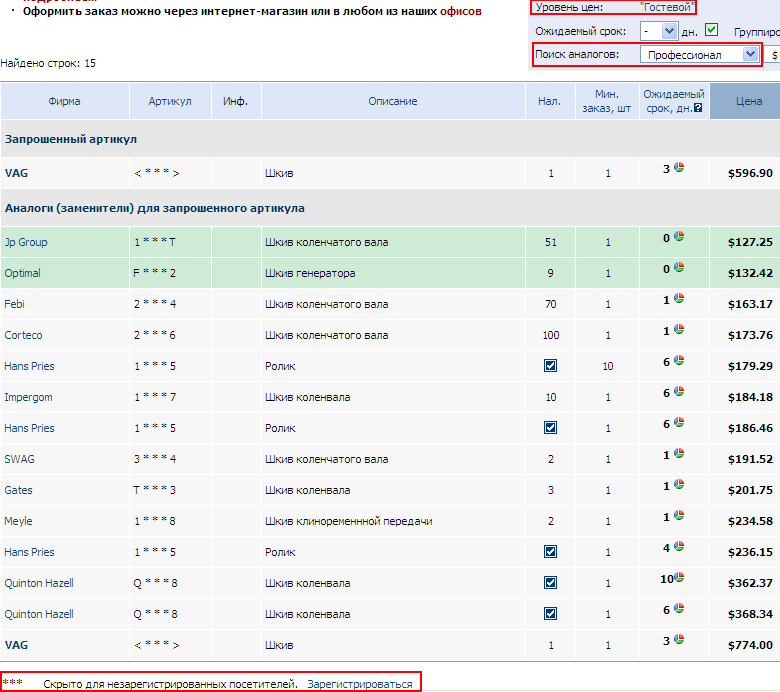Sort by Ожидаемый срок, дн. column header
This screenshot has width=780, height=692.
(x=674, y=101)
